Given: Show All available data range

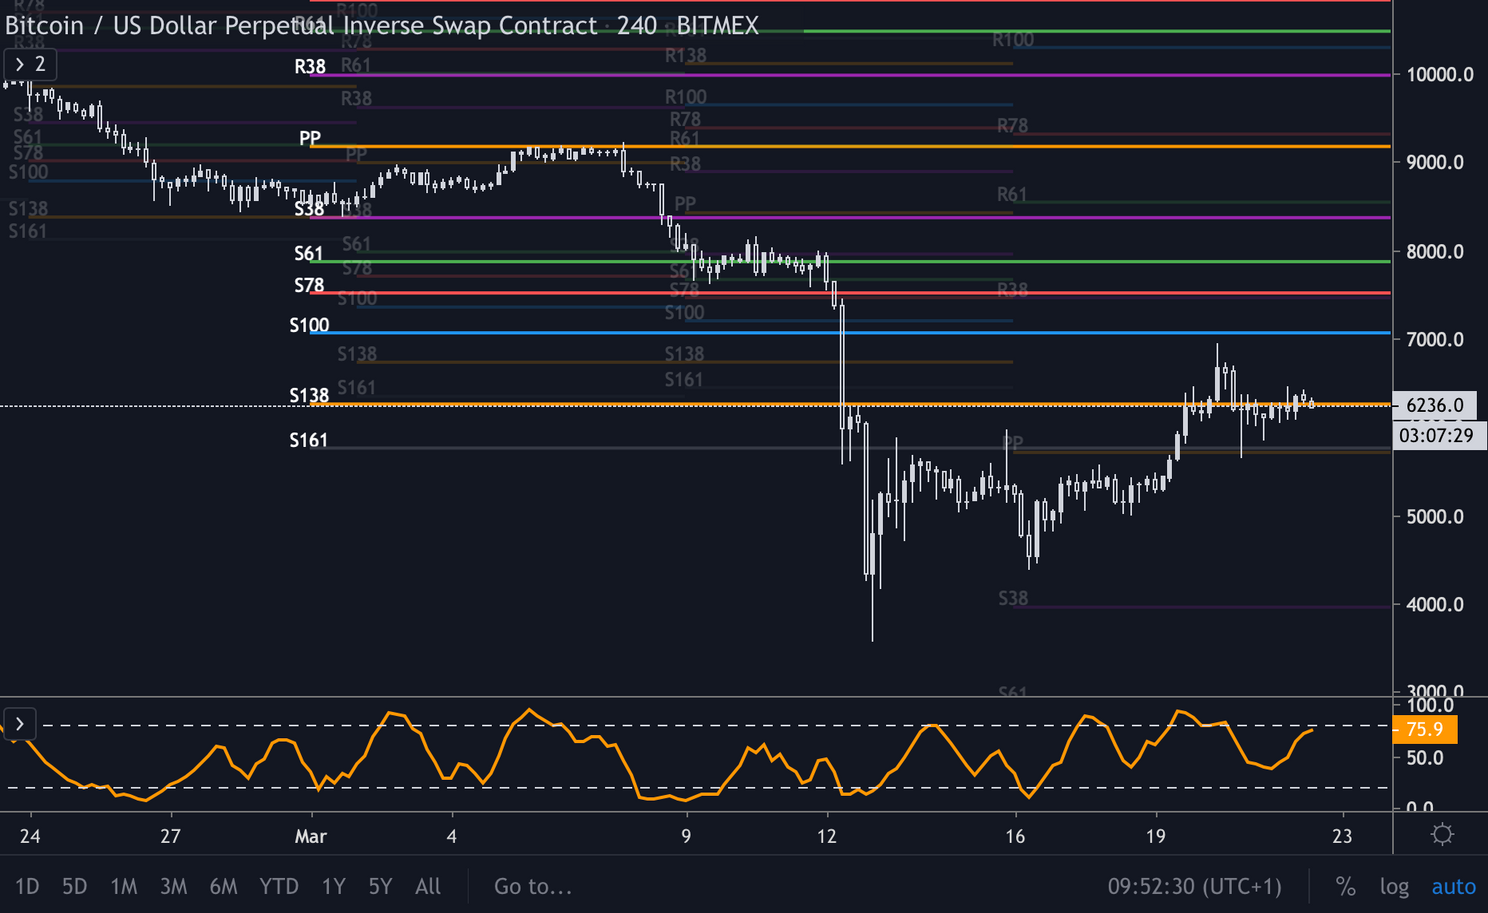Looking at the screenshot, I should tap(428, 886).
